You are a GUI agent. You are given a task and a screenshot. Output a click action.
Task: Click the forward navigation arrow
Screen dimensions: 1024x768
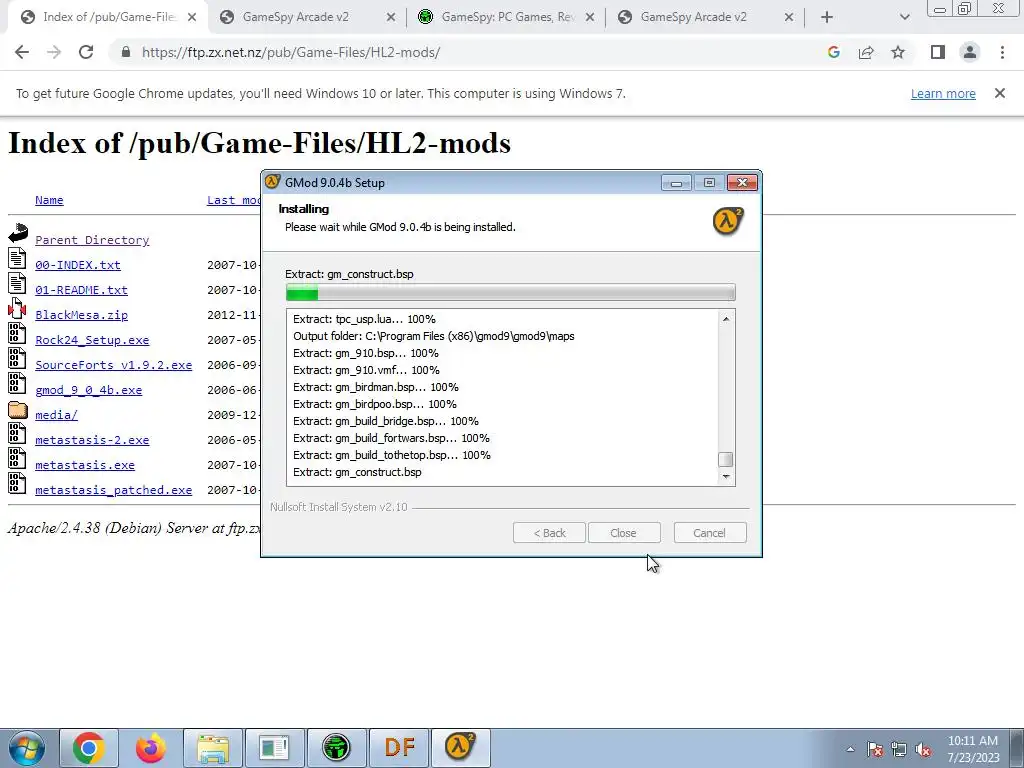pos(54,52)
